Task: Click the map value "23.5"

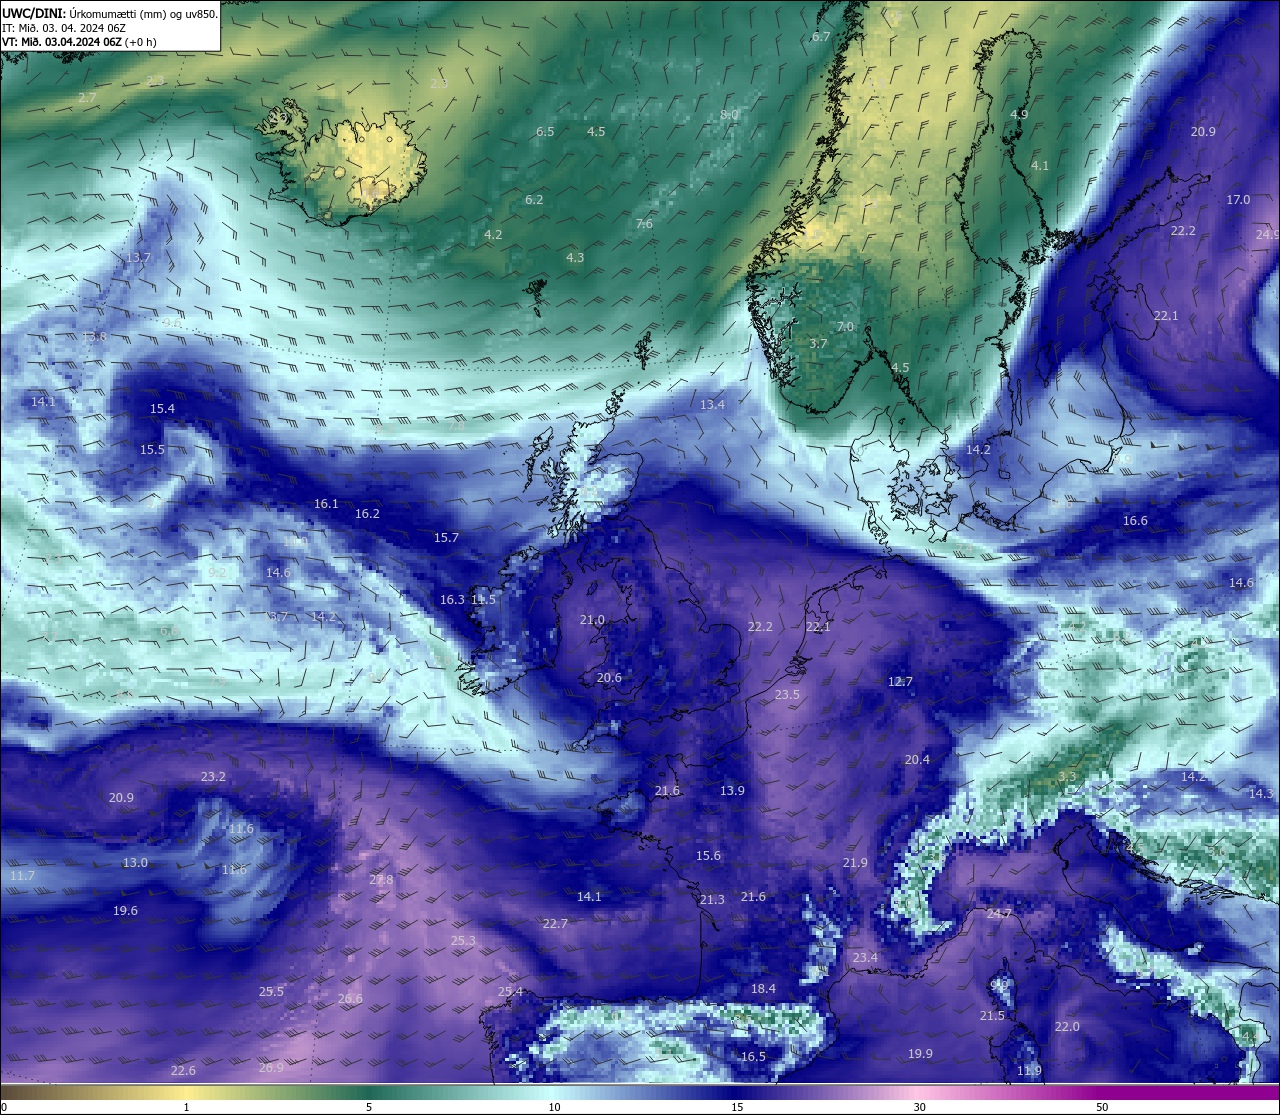Action: 787,695
